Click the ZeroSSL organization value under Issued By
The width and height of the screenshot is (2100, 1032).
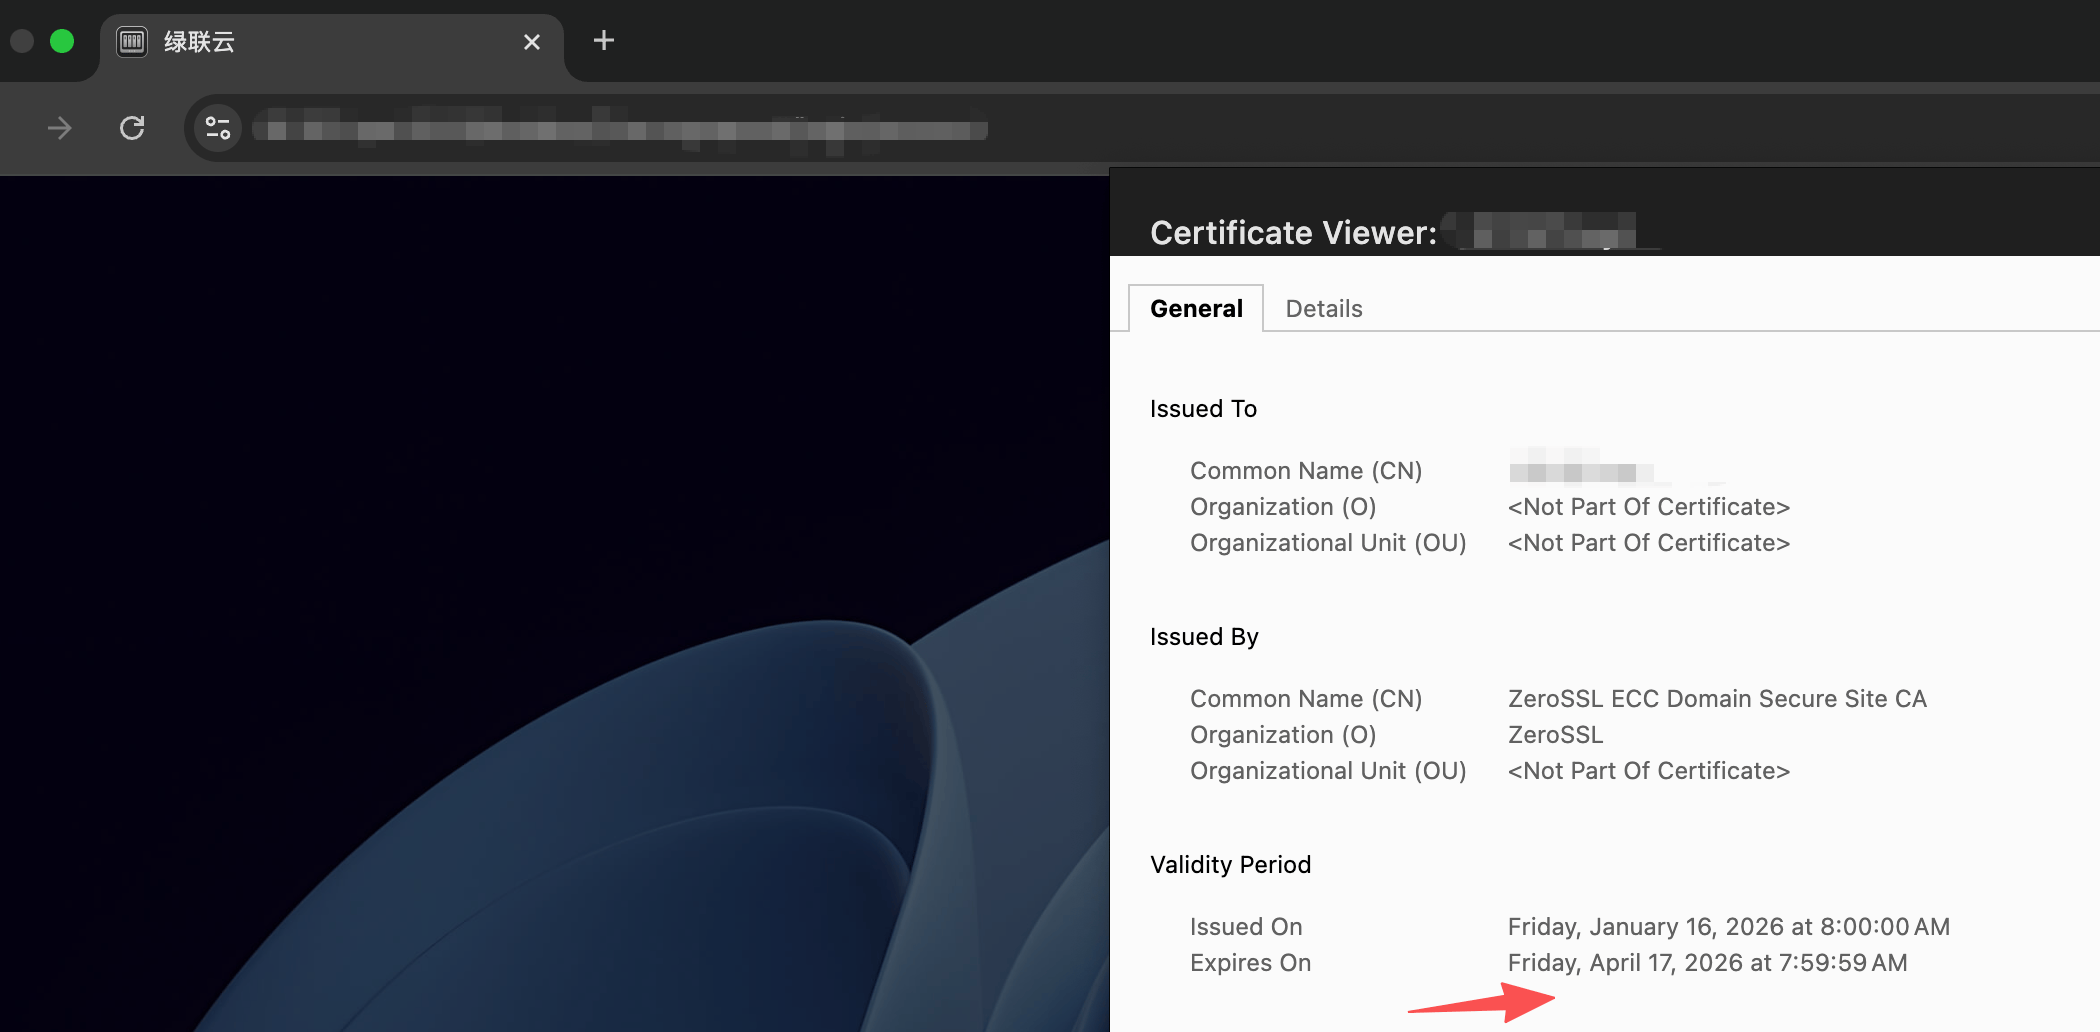coord(1555,735)
